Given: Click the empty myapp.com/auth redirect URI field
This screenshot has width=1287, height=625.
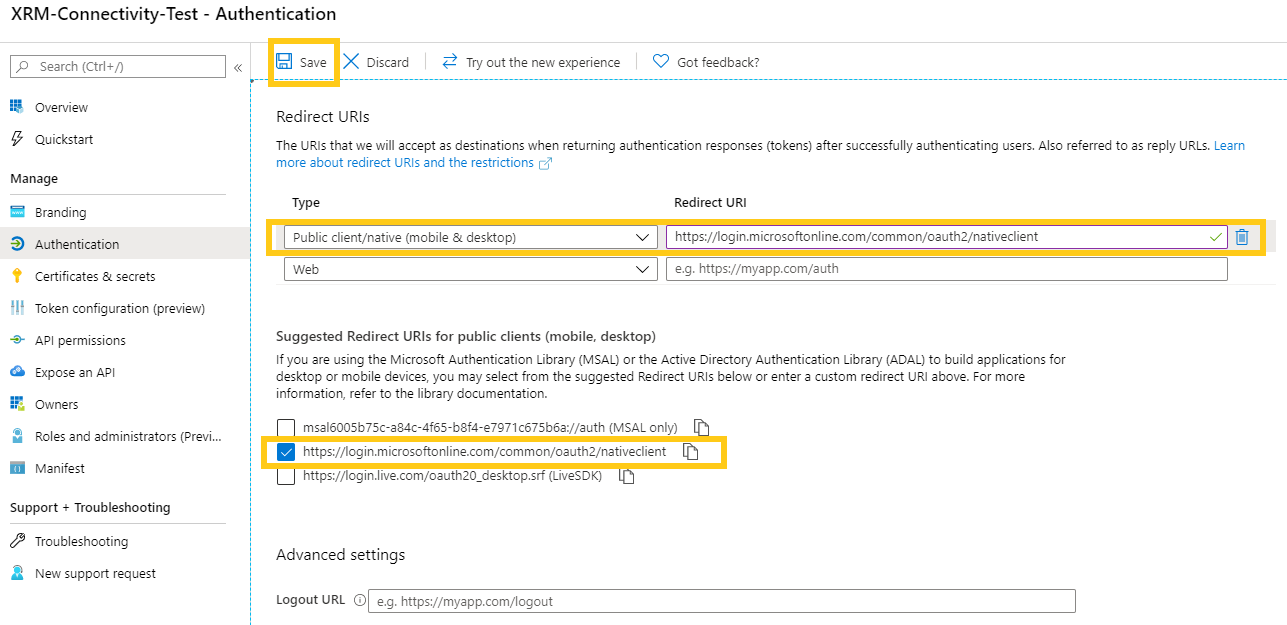Looking at the screenshot, I should pos(946,269).
